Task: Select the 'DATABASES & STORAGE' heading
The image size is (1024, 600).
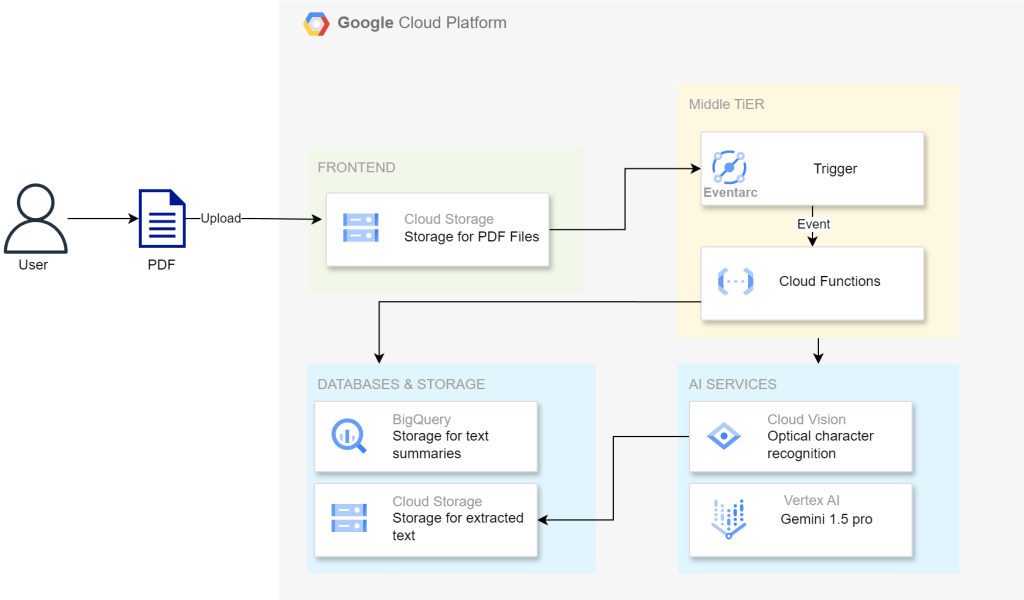Action: [401, 385]
